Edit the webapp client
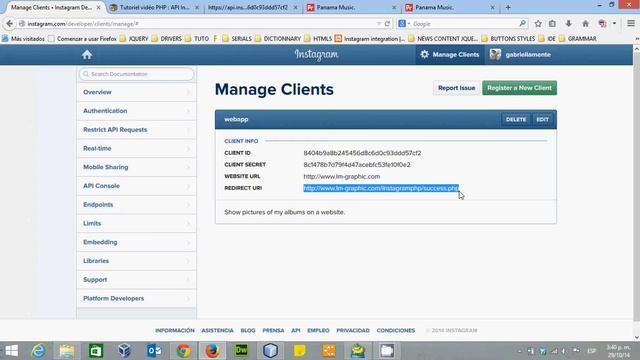The height and width of the screenshot is (360, 640). [542, 120]
